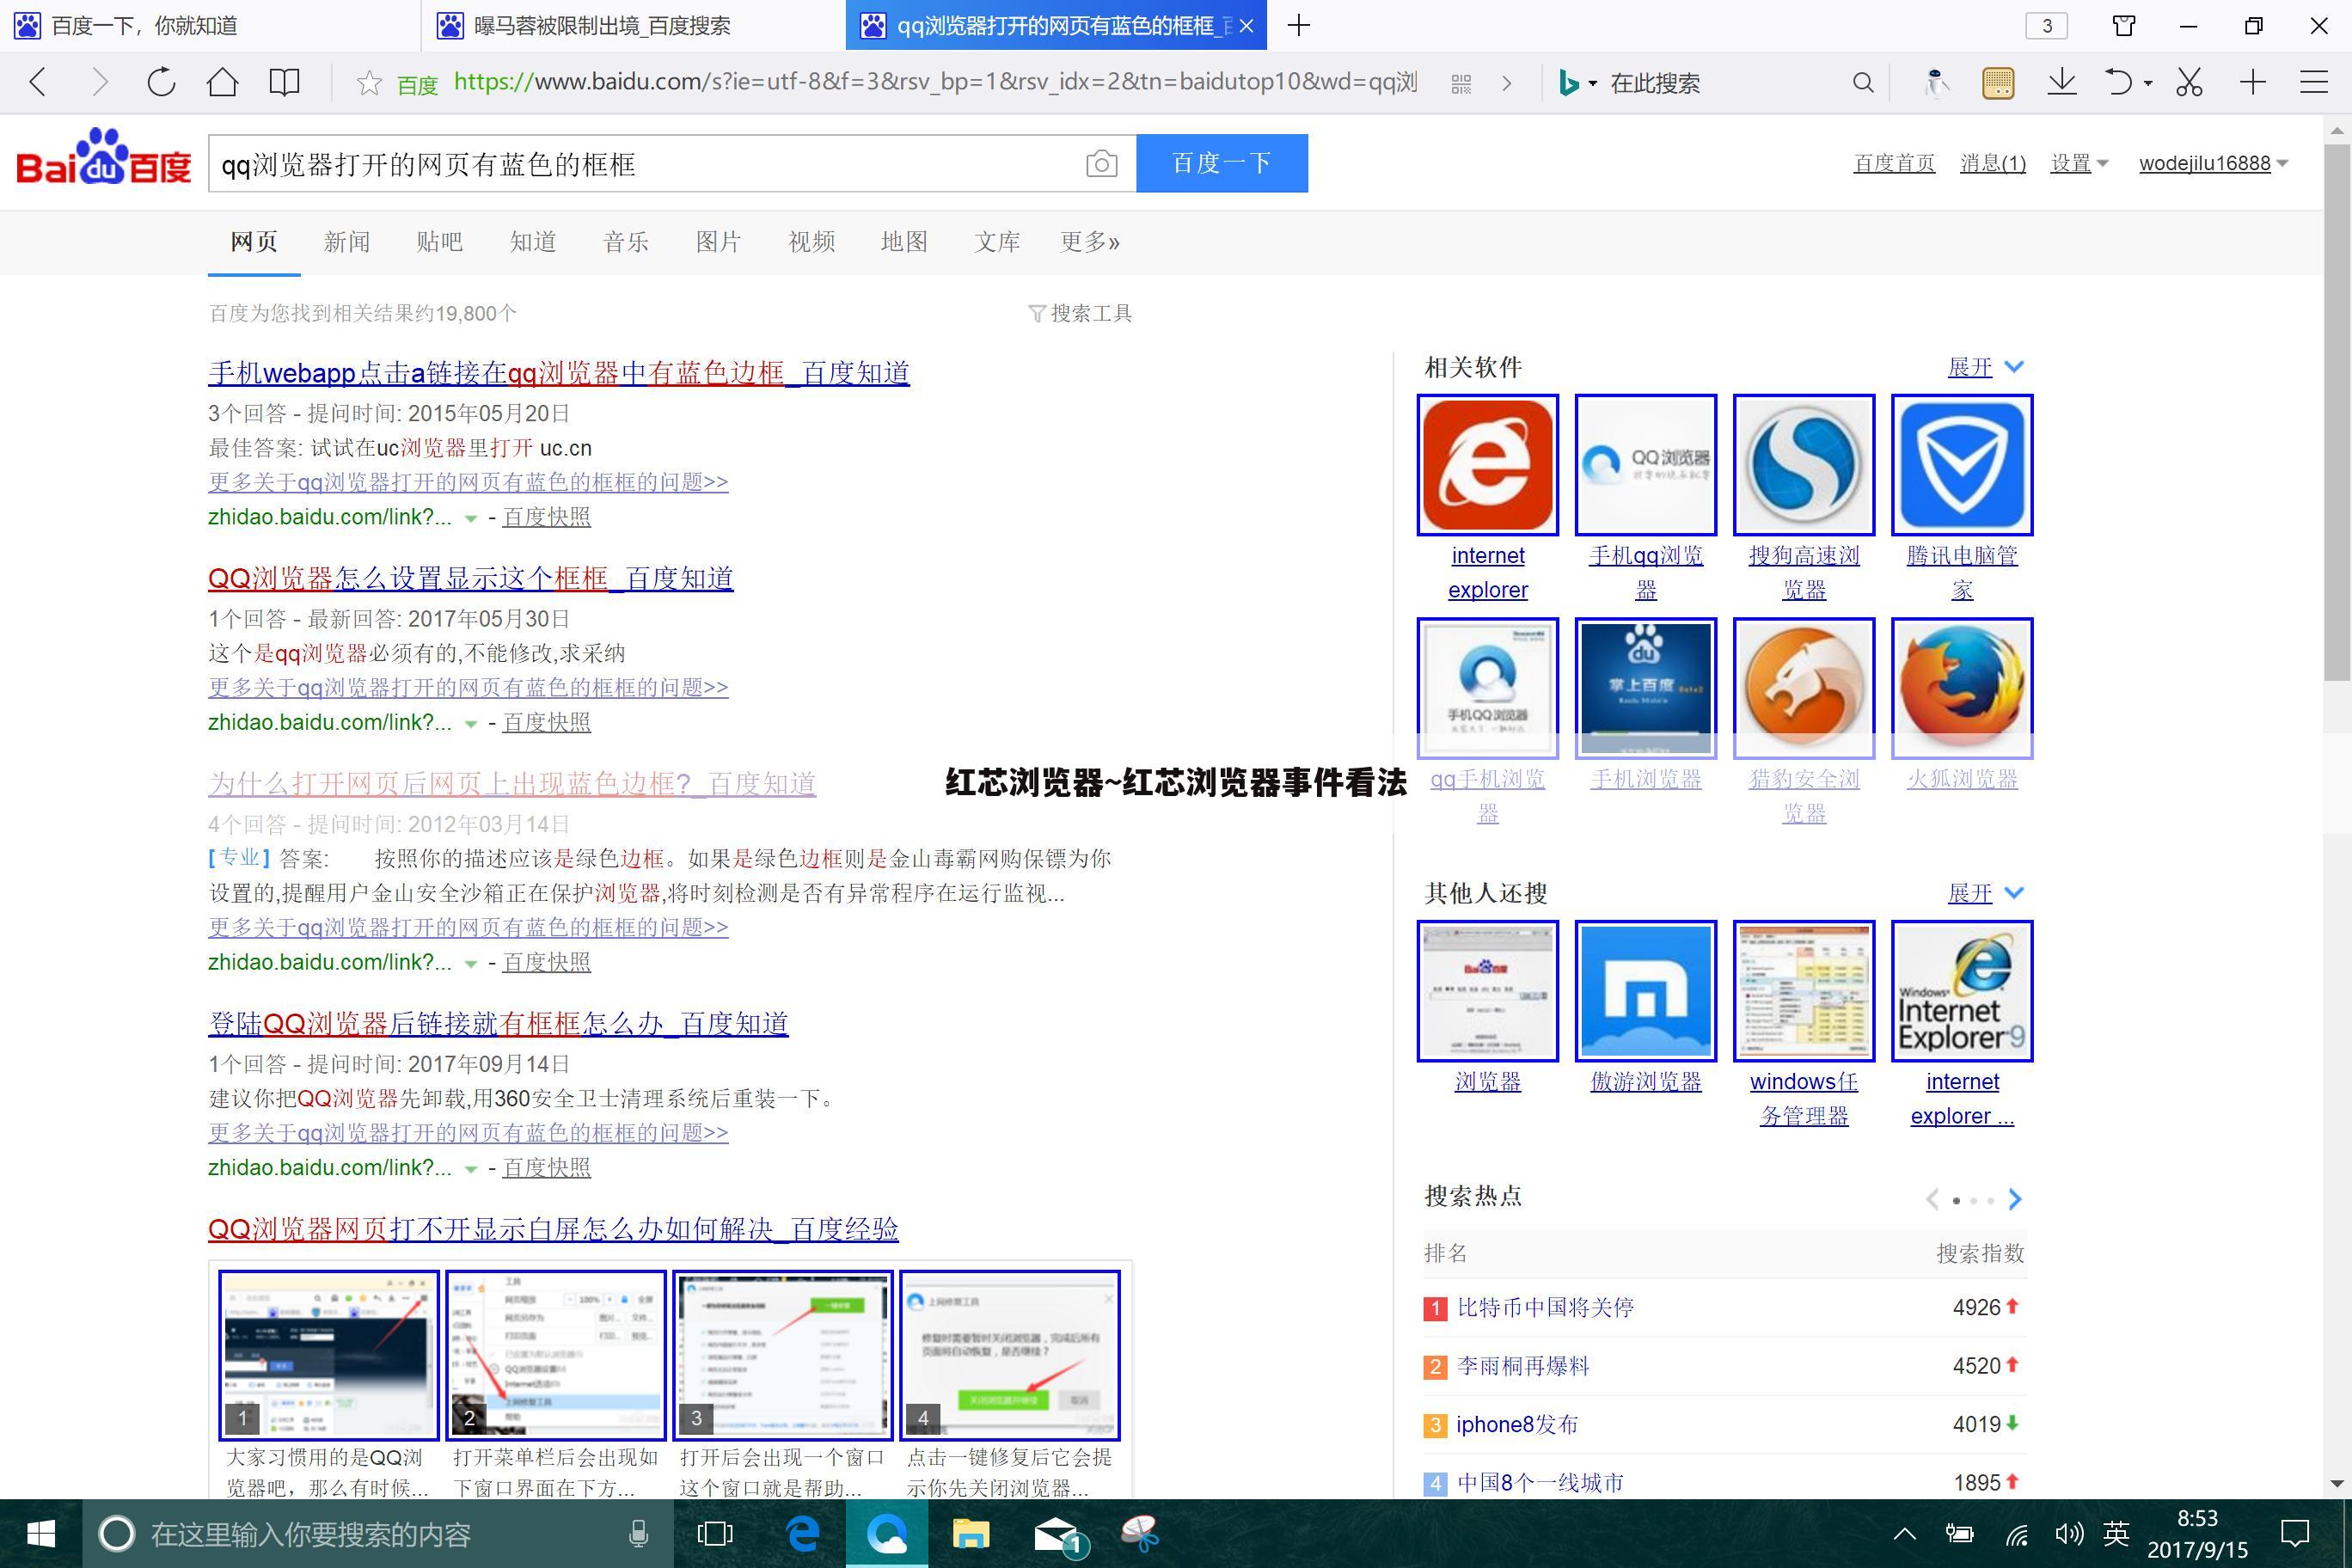Open the internet explorer software thumbnail
Screen dimensions: 2352x1568
tap(1488, 465)
